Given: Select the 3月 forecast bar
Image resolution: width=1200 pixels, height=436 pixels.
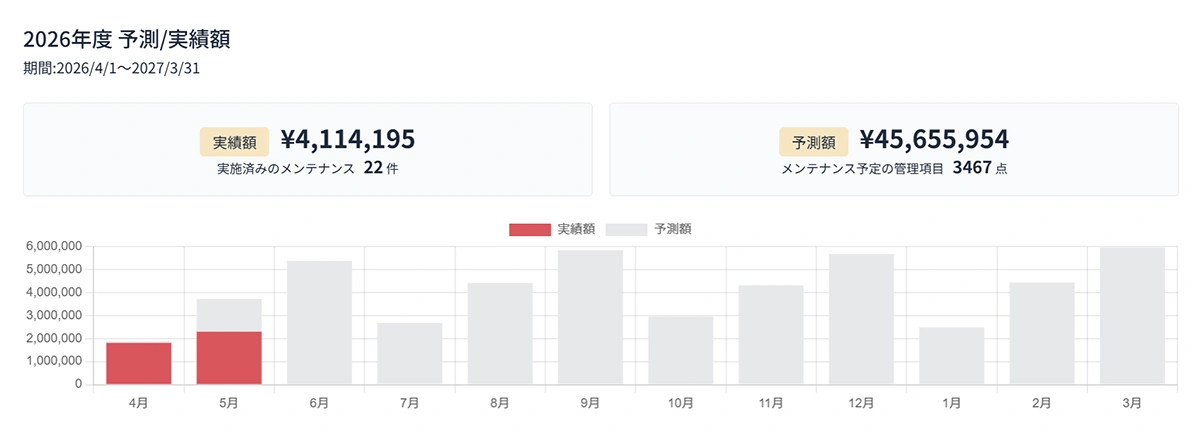Looking at the screenshot, I should click(1132, 316).
